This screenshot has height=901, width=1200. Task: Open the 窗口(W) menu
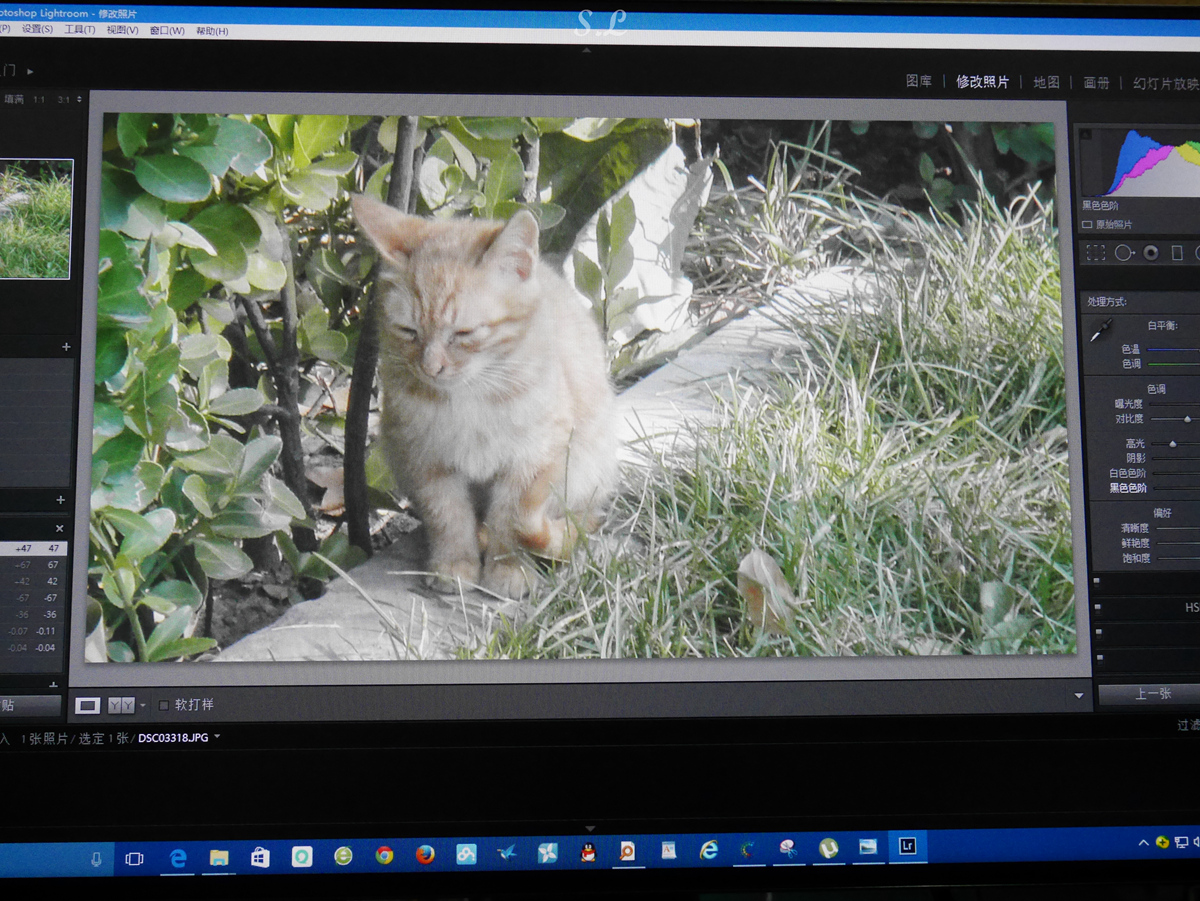pos(167,30)
